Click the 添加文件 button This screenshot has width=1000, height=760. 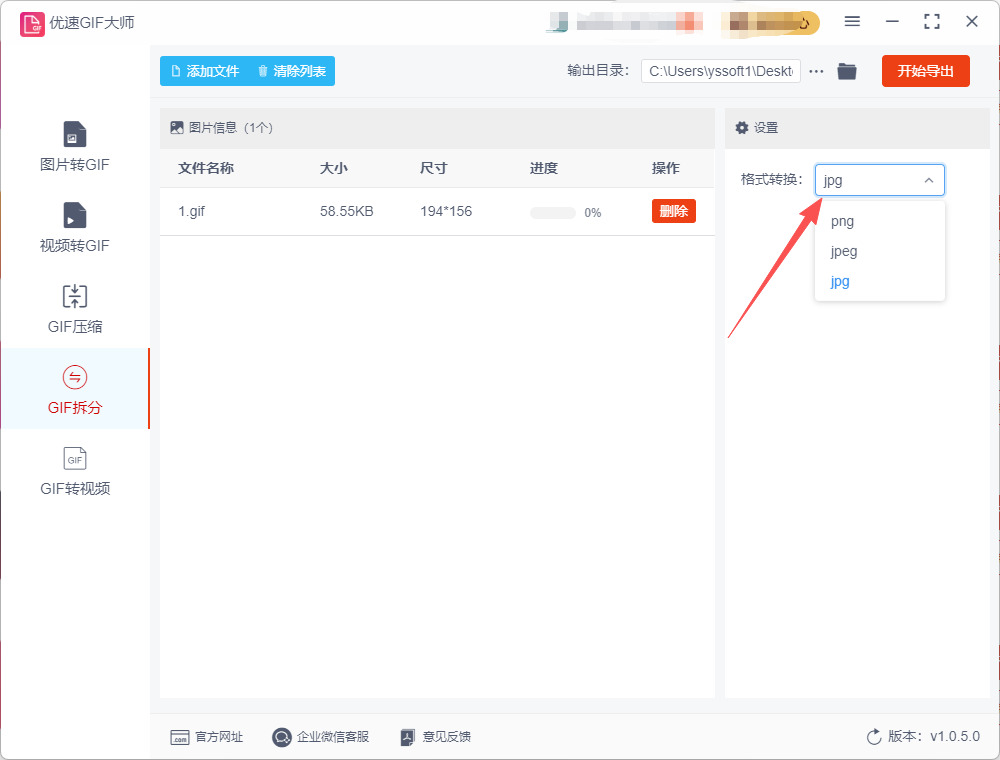[x=205, y=71]
